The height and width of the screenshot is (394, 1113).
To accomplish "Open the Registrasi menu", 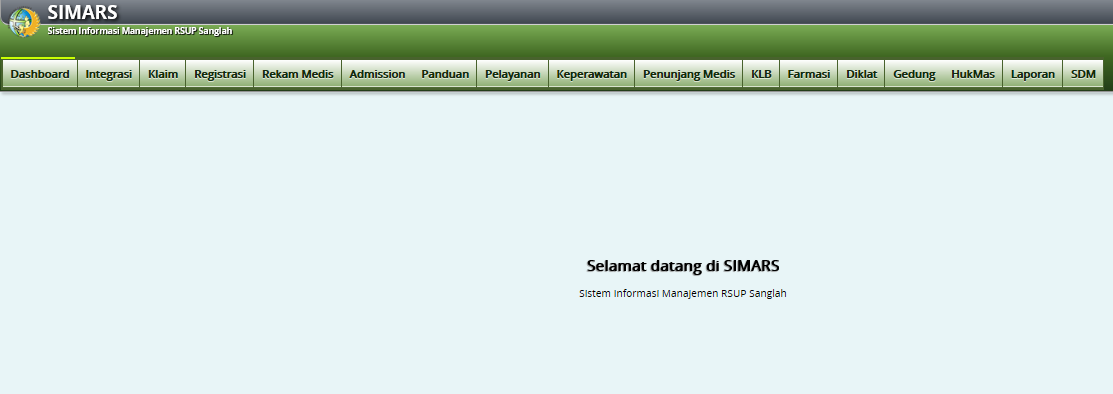I will pos(219,74).
